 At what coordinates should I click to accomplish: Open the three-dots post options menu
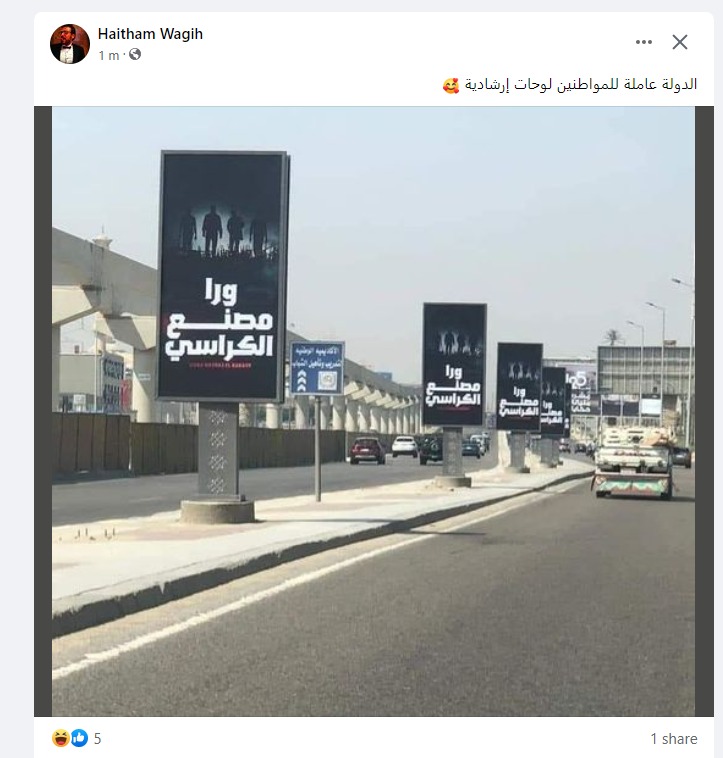pos(644,43)
